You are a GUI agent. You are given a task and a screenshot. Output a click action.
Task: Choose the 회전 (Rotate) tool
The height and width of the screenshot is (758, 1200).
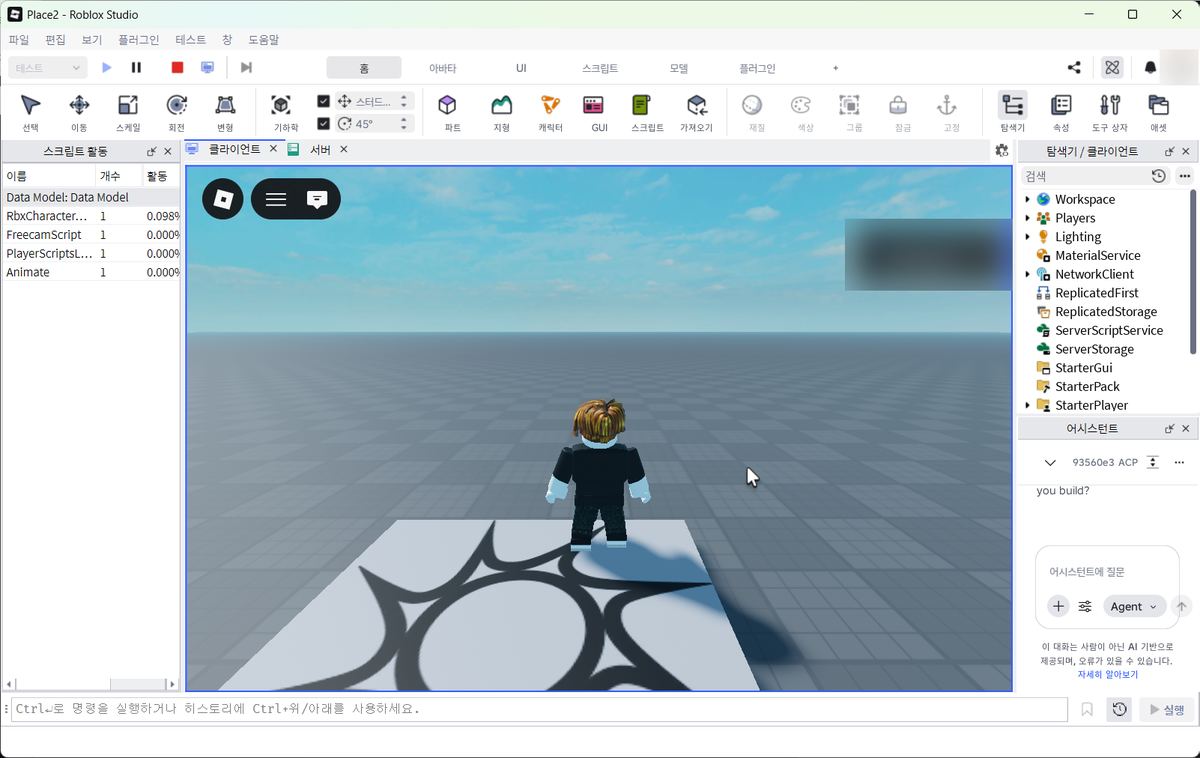pos(177,112)
